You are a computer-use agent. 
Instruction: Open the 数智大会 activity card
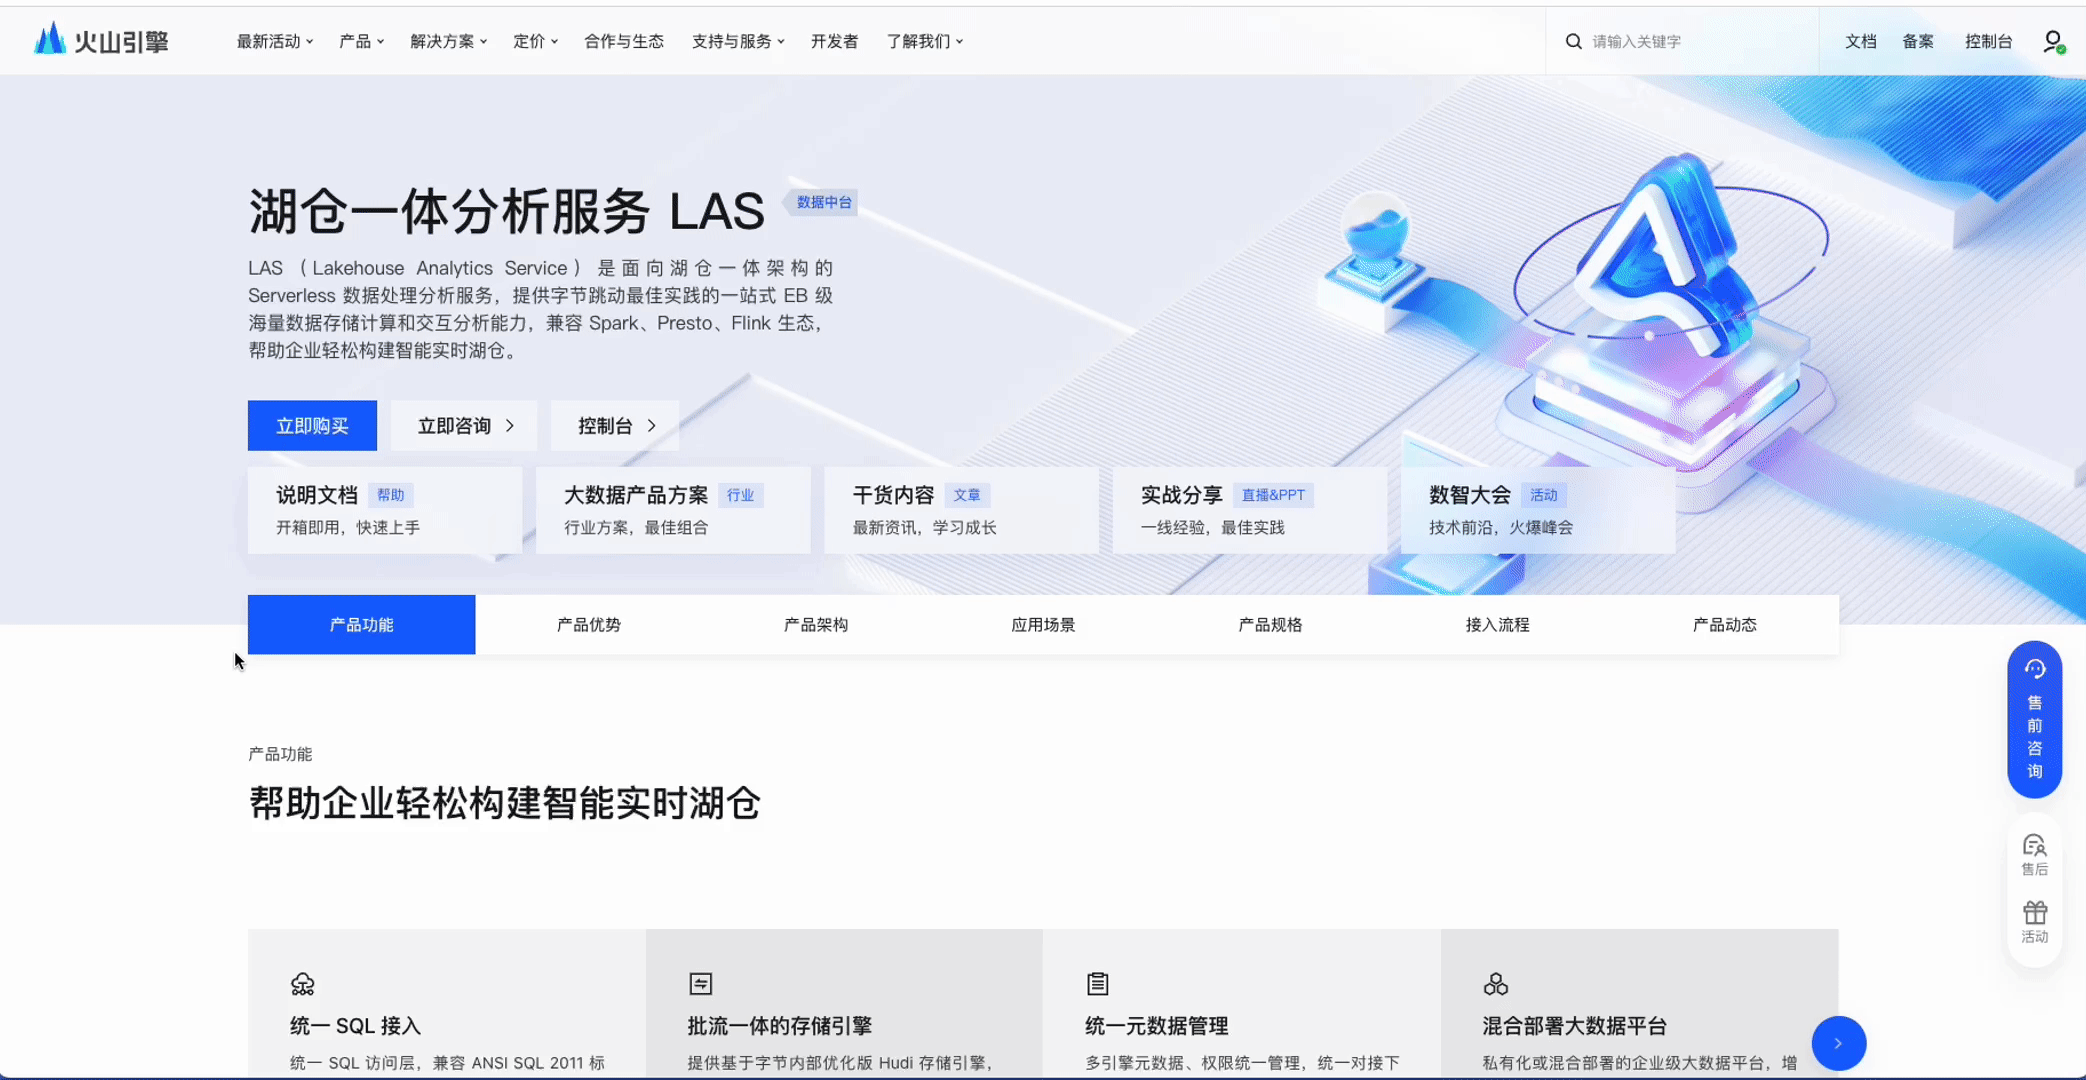tap(1538, 510)
